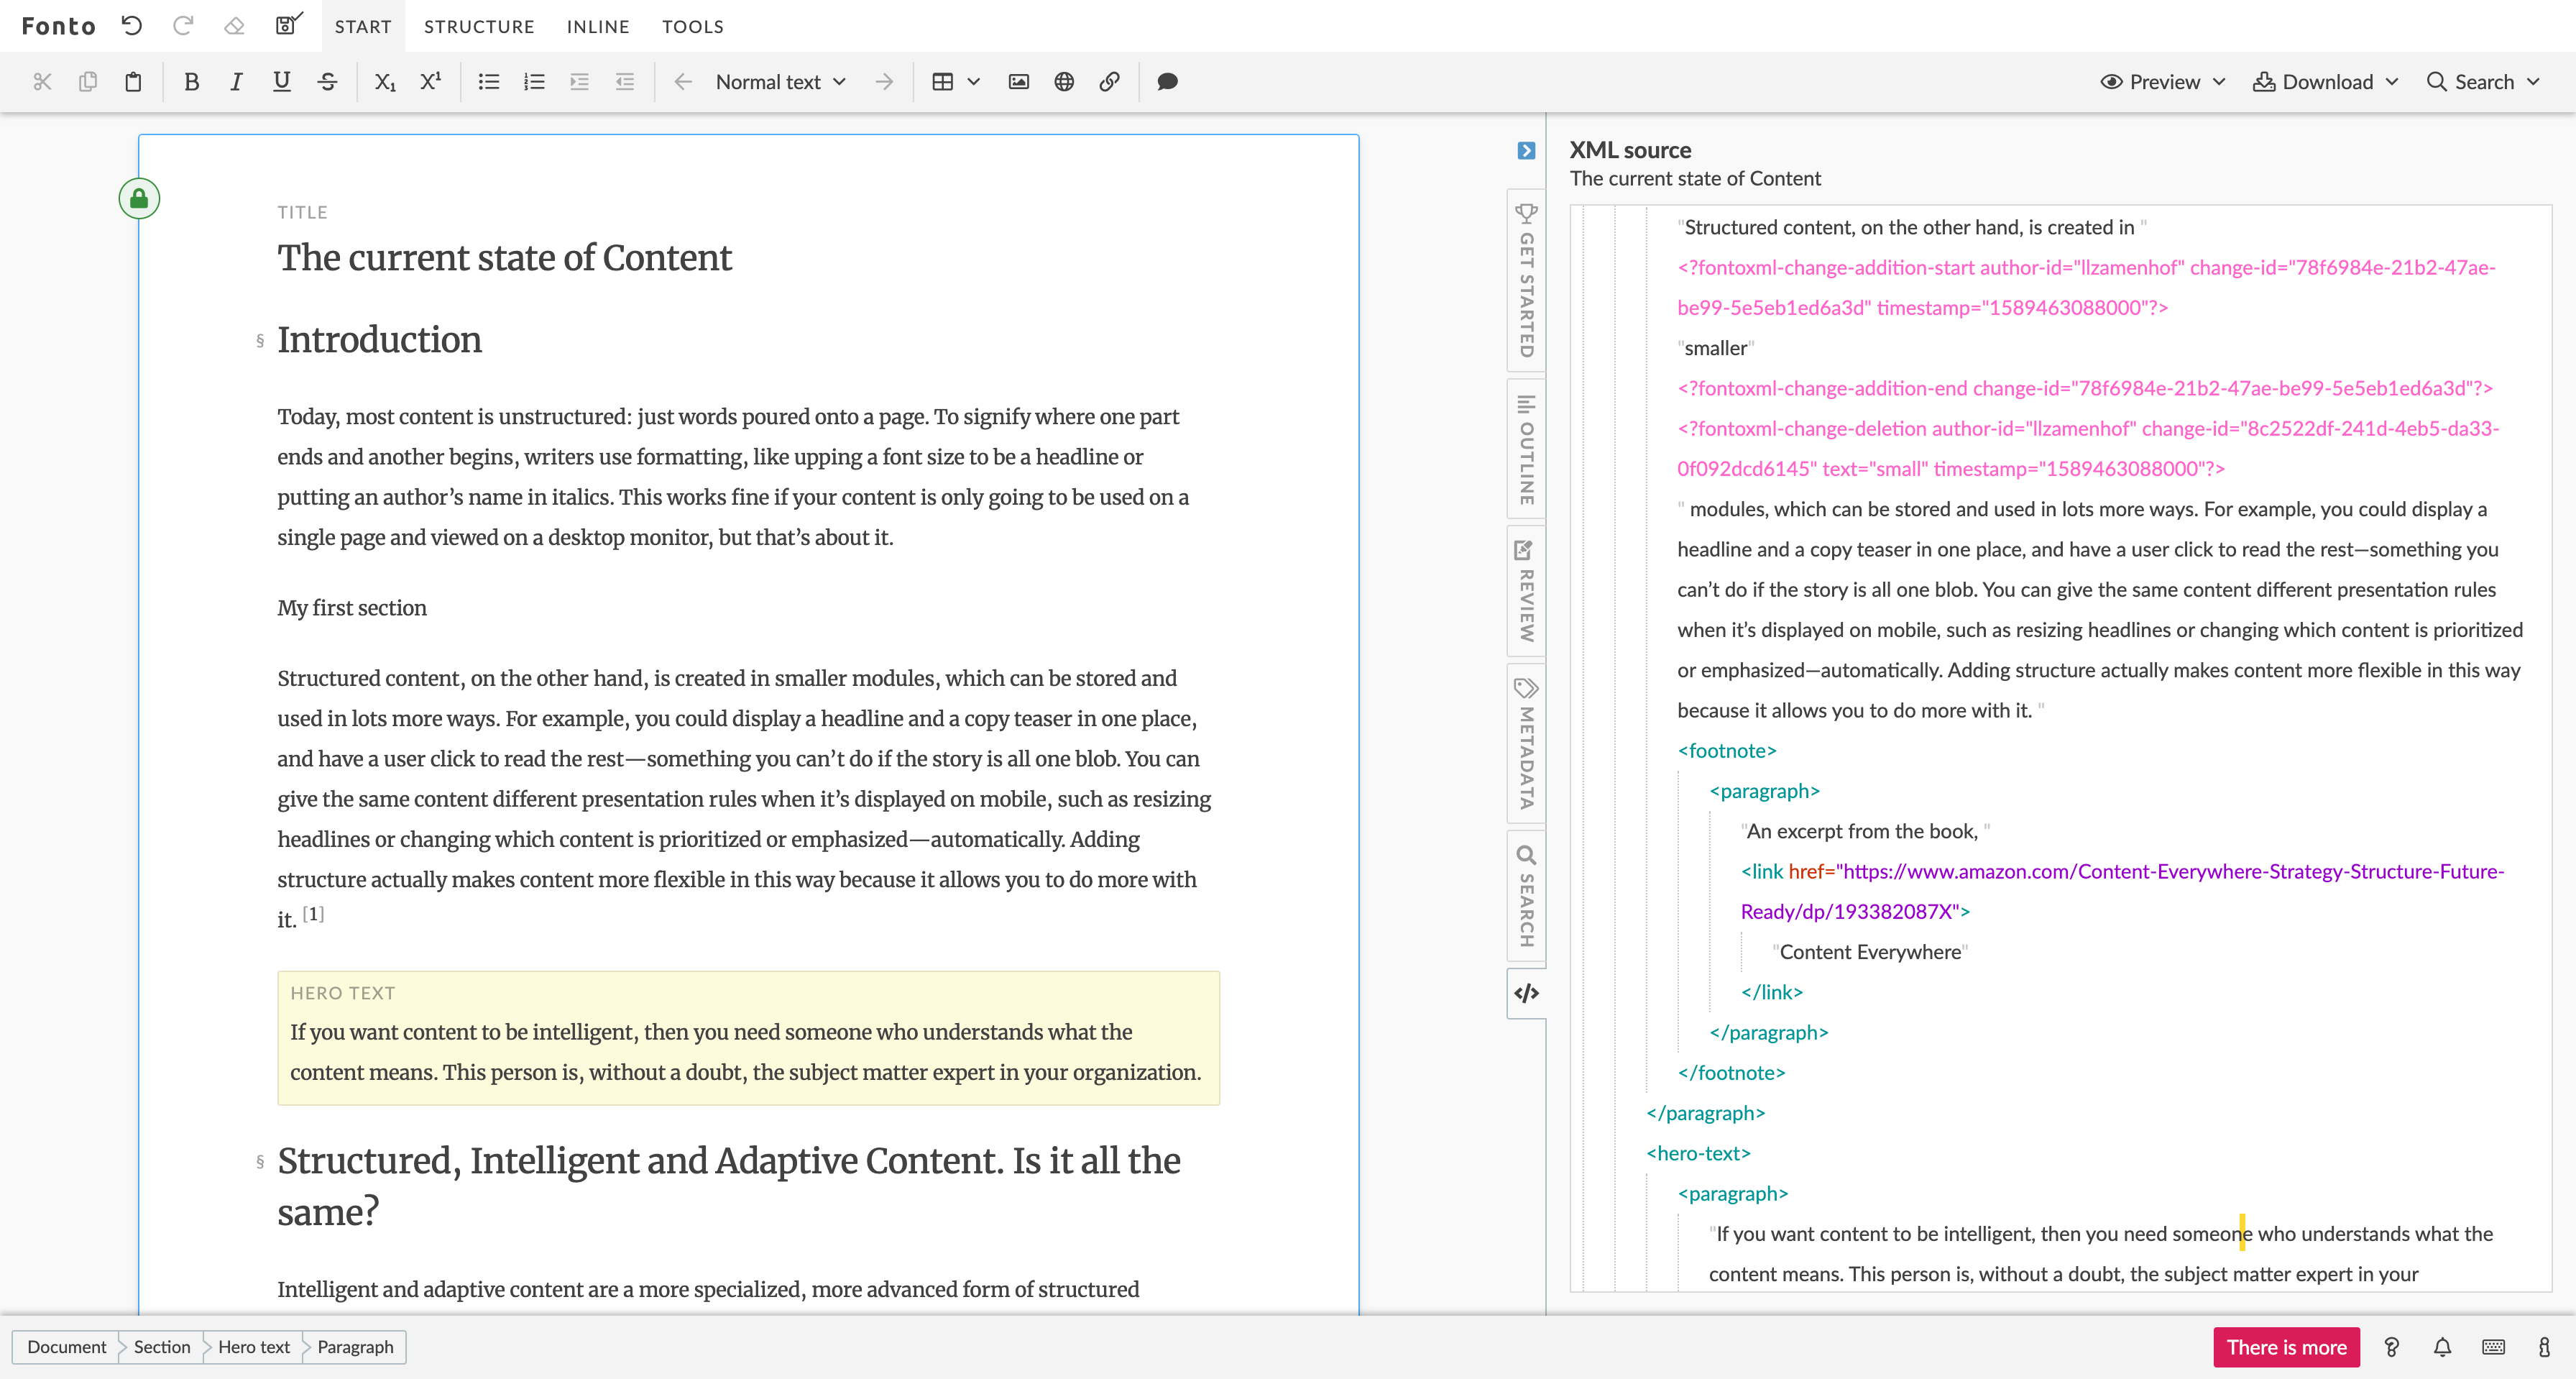Expand the Download dropdown menu
Screen dimensions: 2576x1379
pyautogui.click(x=2325, y=82)
